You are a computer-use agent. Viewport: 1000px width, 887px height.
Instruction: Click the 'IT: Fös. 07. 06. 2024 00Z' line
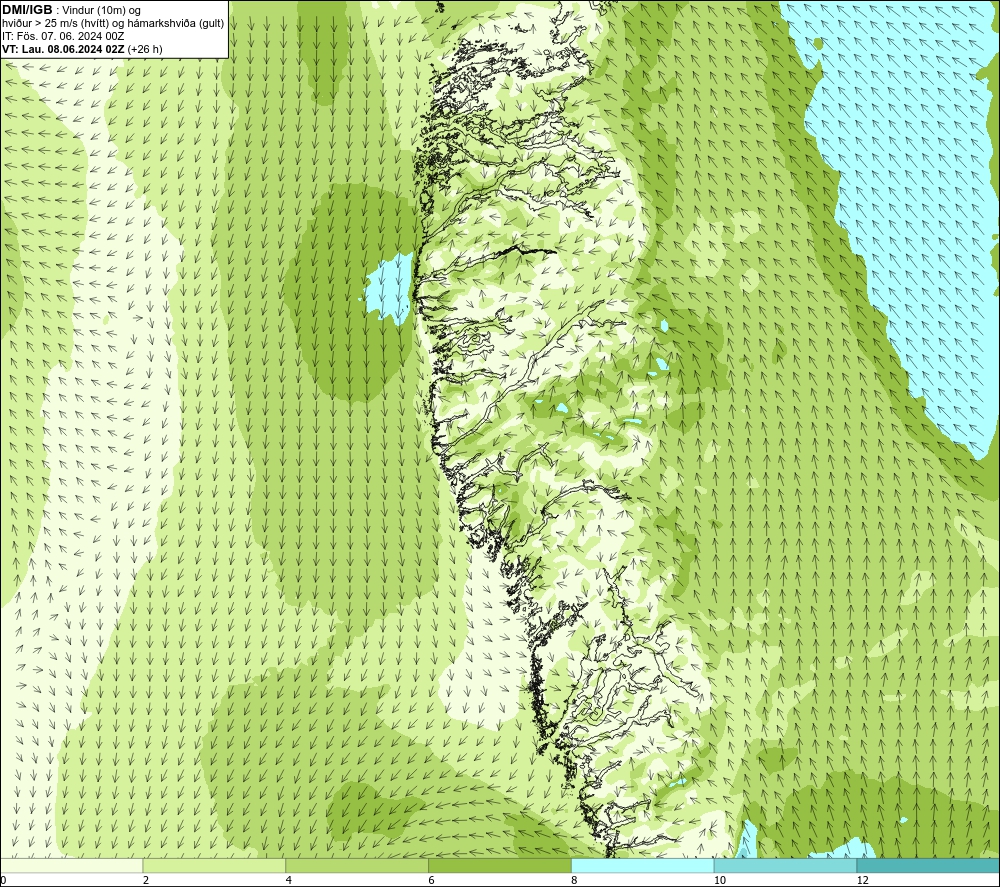pyautogui.click(x=63, y=36)
